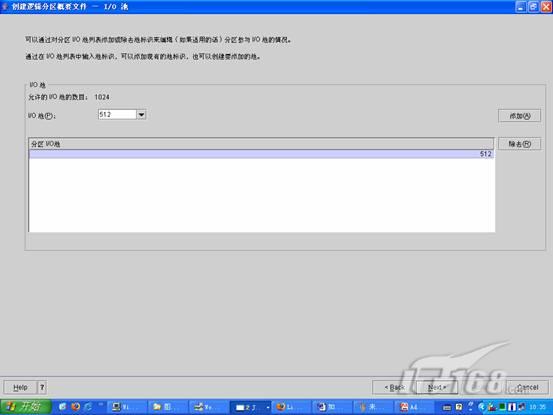Open the I/O pool dropdown arrow
Screen dimensions: 553x415
141,115
